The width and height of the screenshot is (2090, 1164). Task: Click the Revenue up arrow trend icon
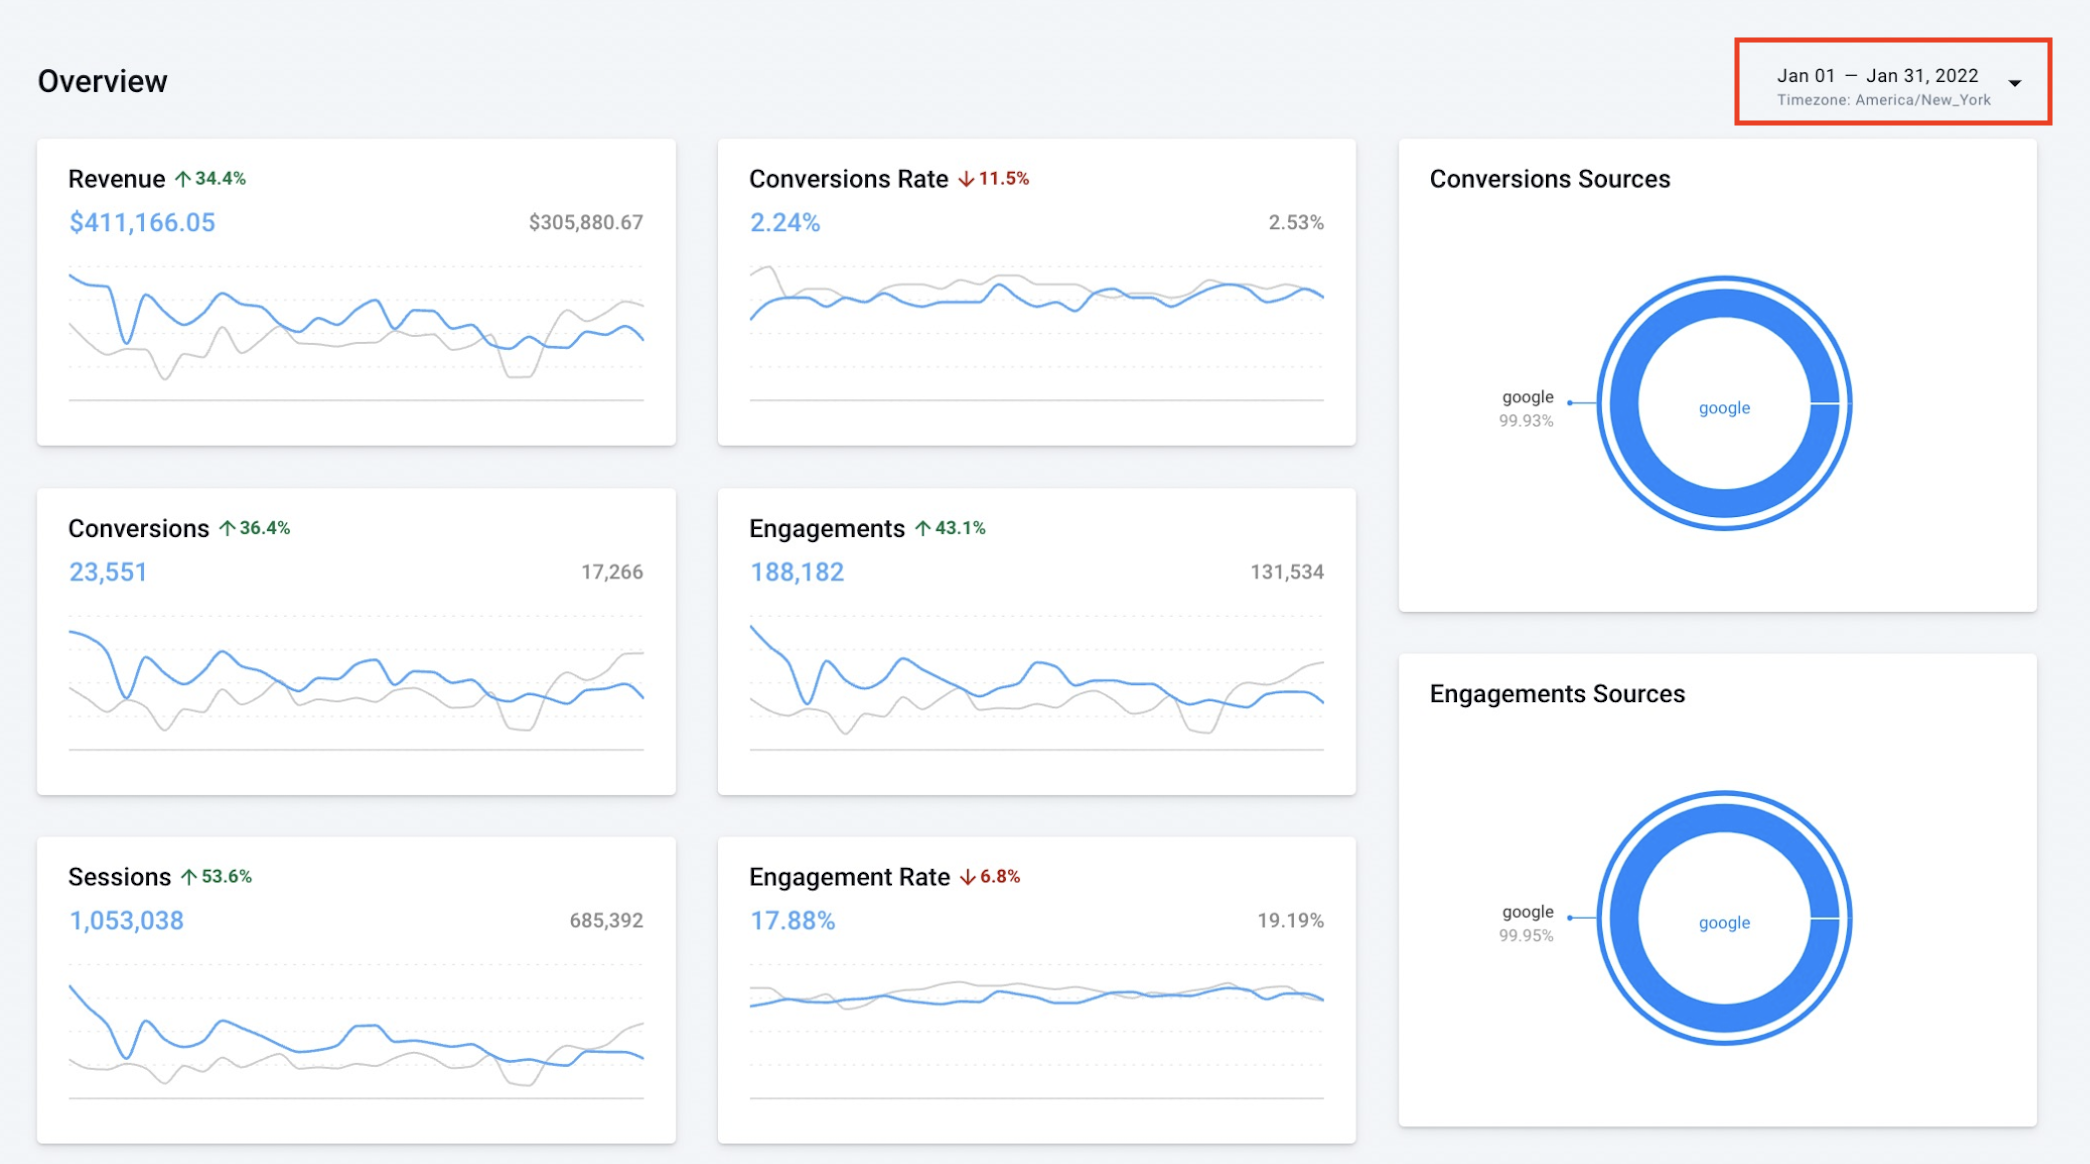(183, 179)
